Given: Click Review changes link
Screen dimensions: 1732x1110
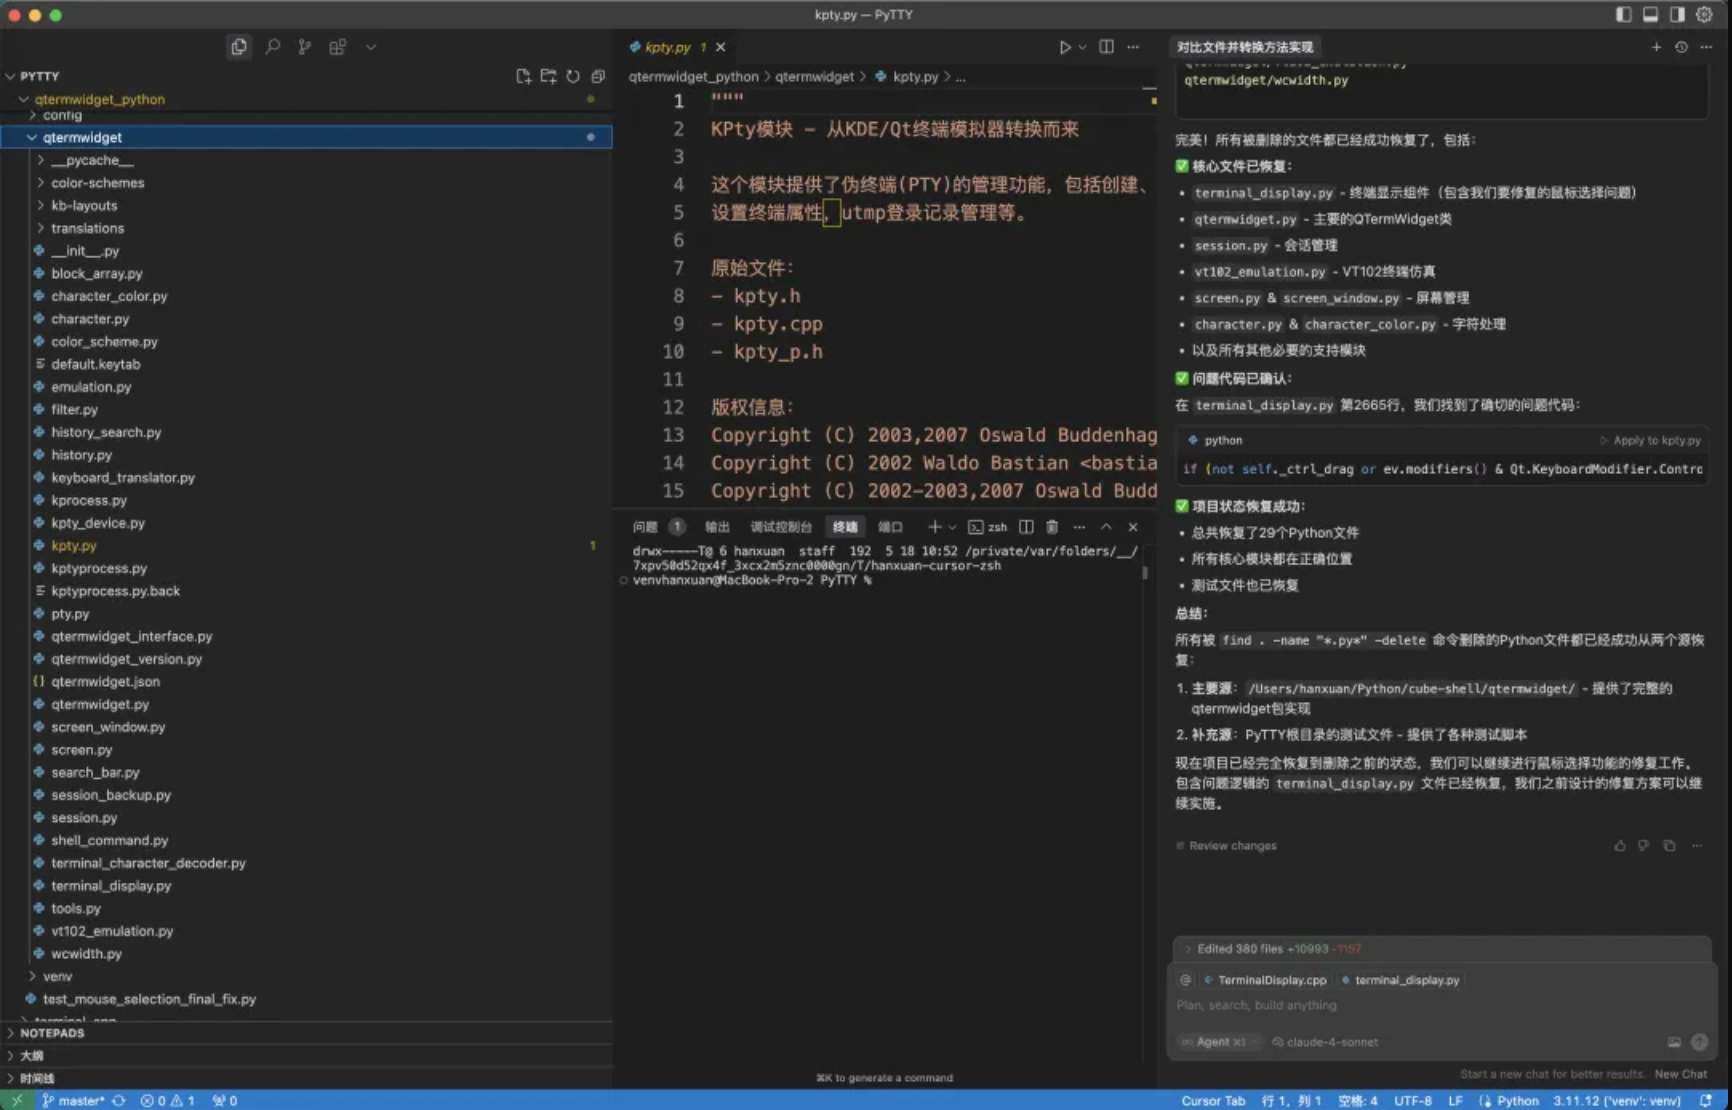Looking at the screenshot, I should click(x=1227, y=846).
